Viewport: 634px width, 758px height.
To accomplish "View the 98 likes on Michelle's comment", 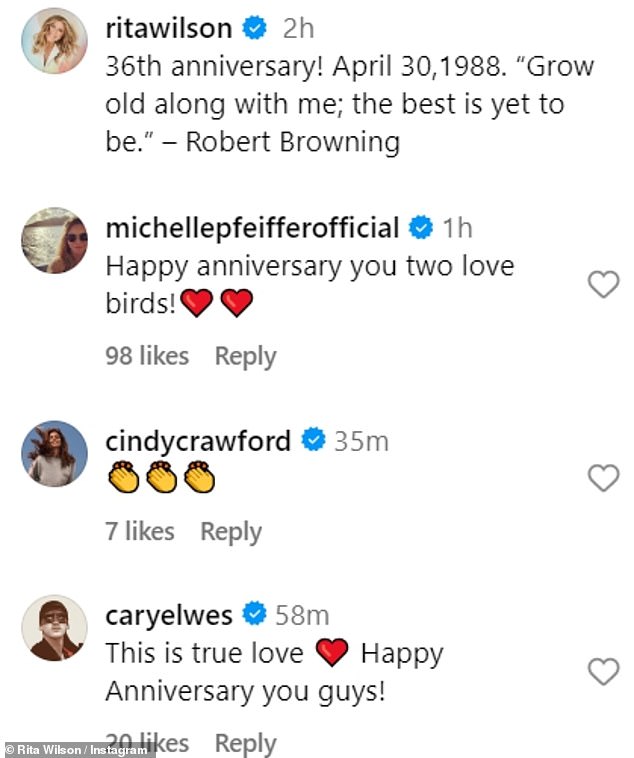I will 147,356.
